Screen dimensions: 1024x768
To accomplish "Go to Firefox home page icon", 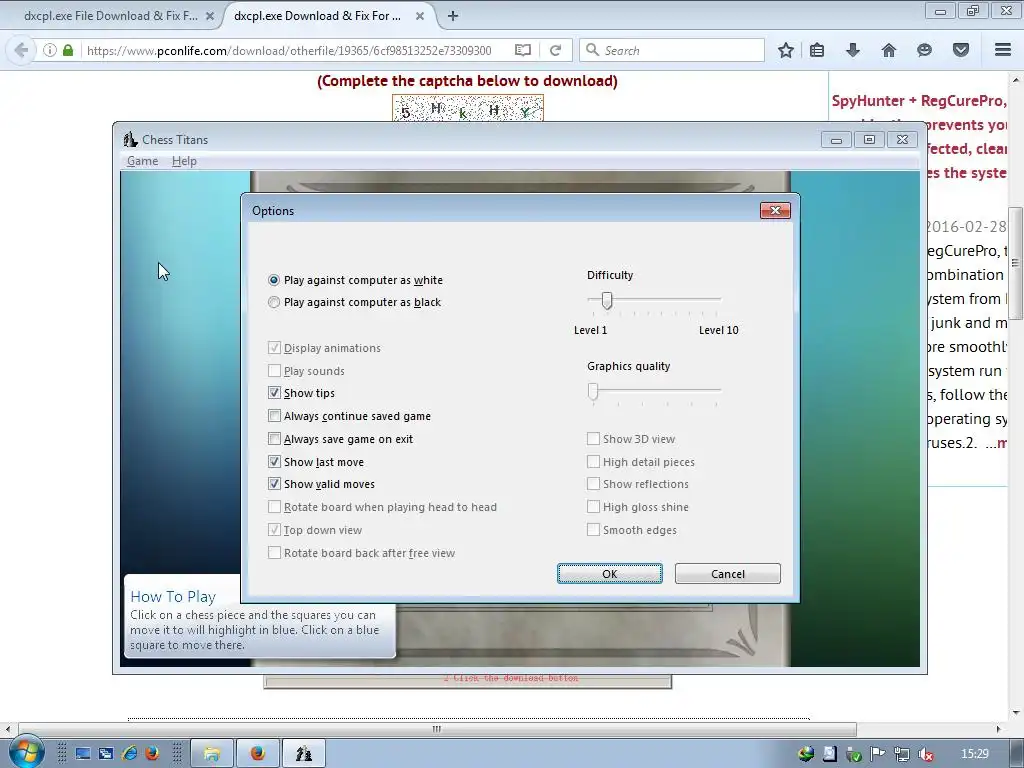I will [889, 50].
